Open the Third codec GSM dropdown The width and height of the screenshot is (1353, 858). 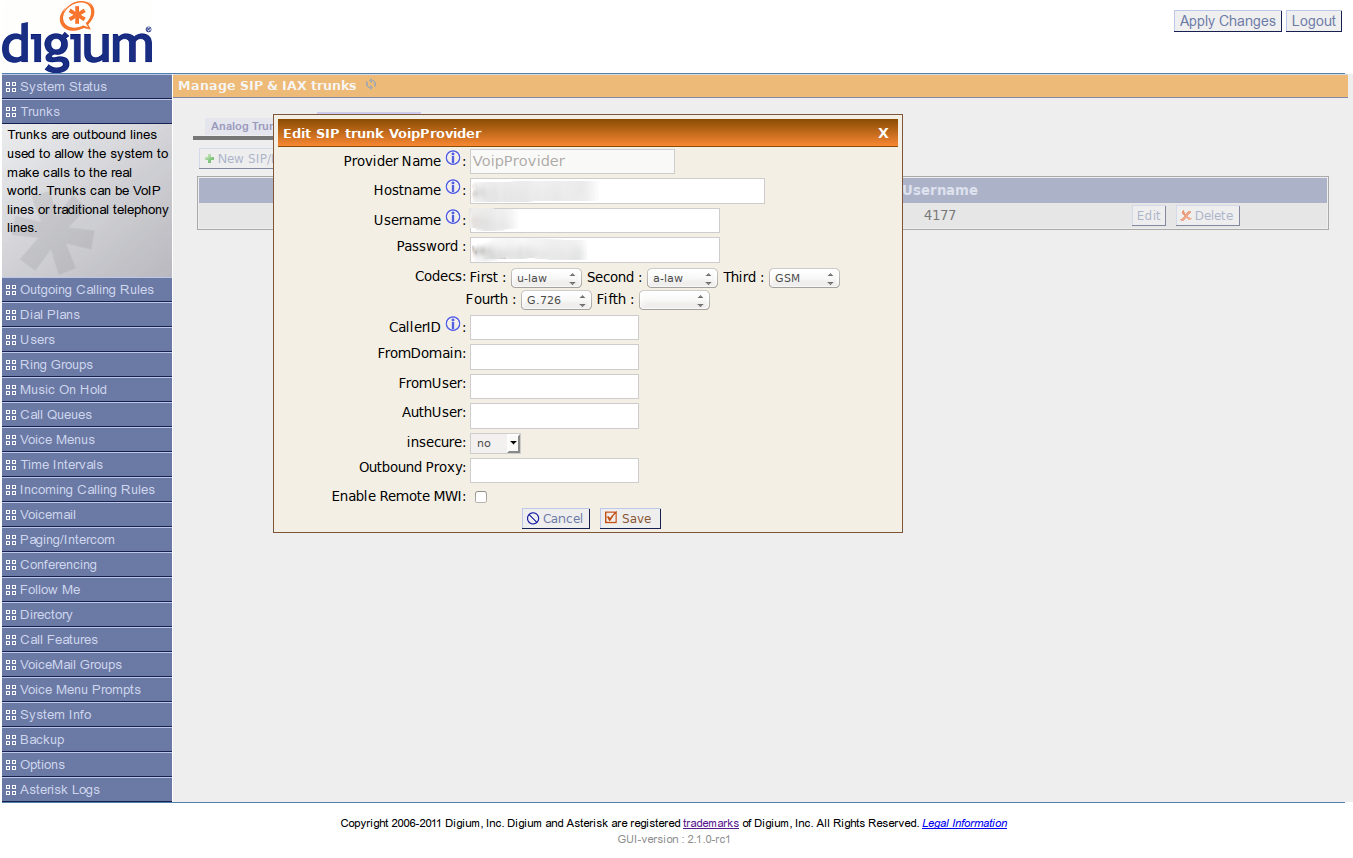pyautogui.click(x=803, y=278)
